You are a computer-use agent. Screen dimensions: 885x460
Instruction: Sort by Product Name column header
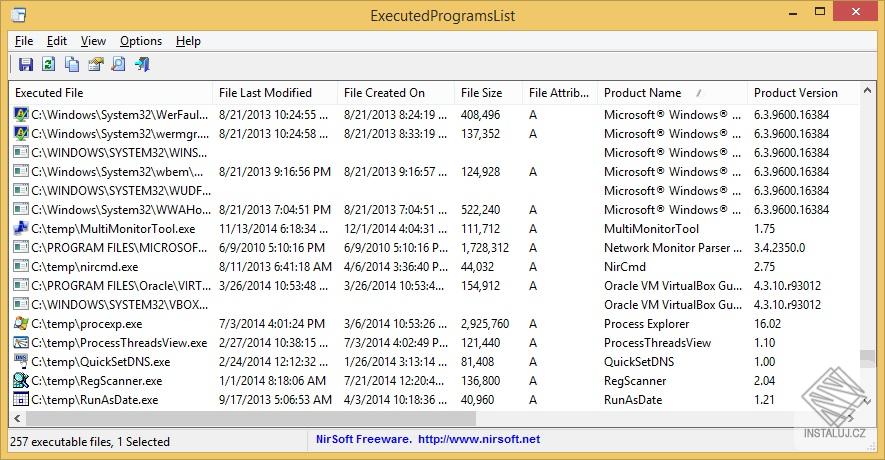pos(672,93)
